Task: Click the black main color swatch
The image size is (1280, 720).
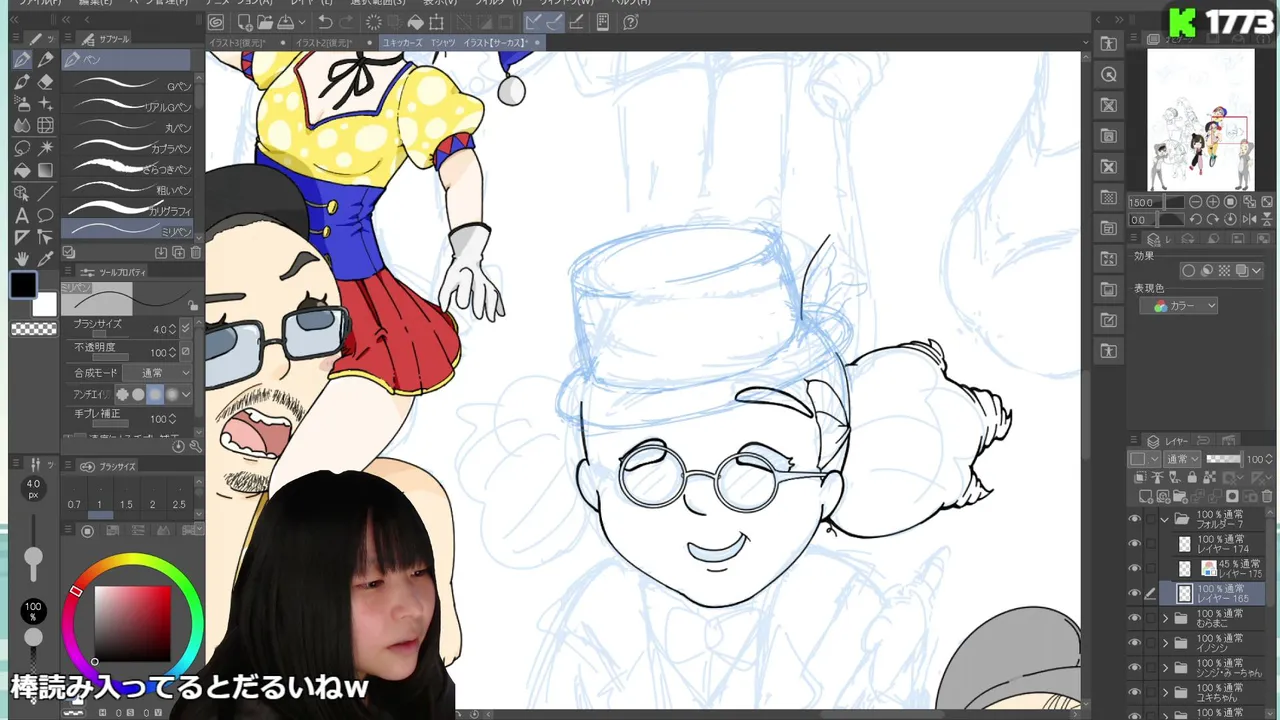Action: 23,285
